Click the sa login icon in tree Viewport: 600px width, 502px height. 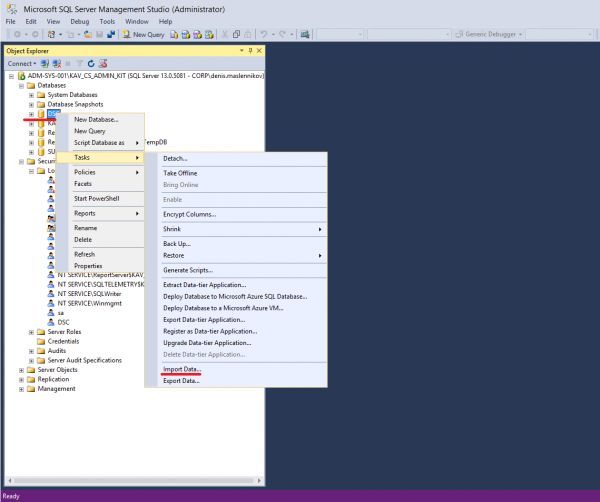pyautogui.click(x=50, y=312)
